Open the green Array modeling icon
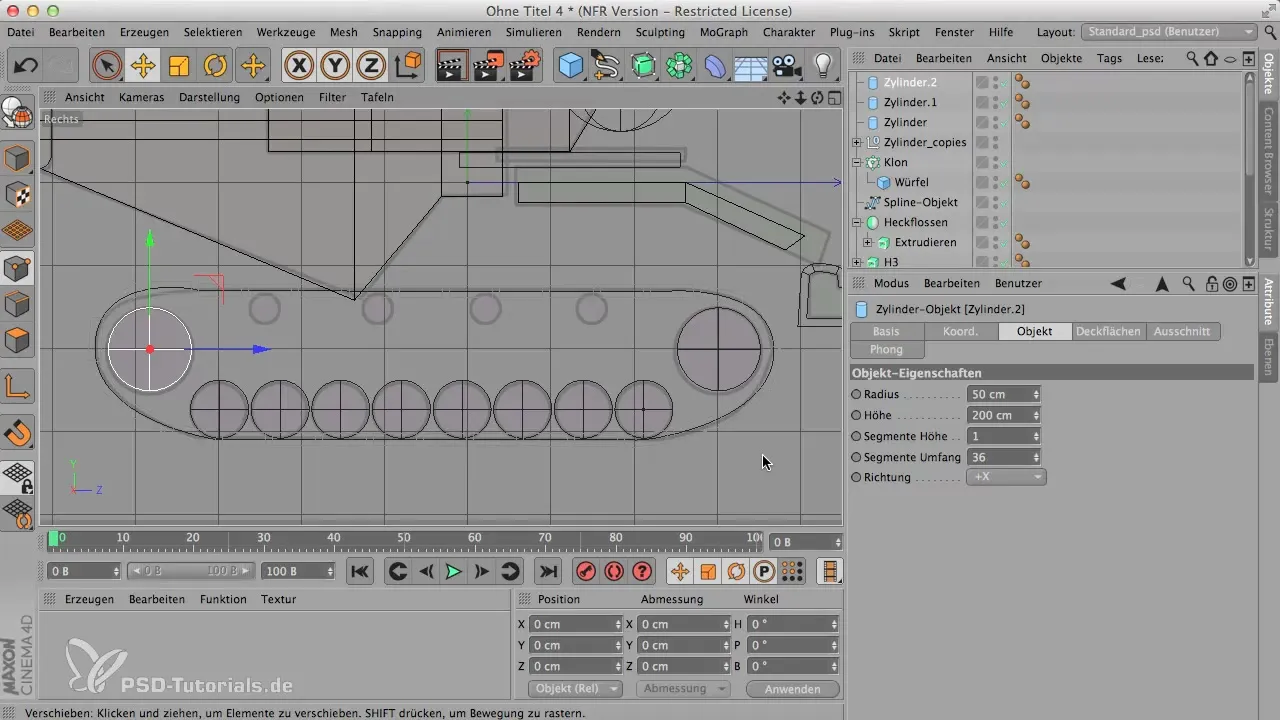This screenshot has height=720, width=1280. (x=679, y=66)
